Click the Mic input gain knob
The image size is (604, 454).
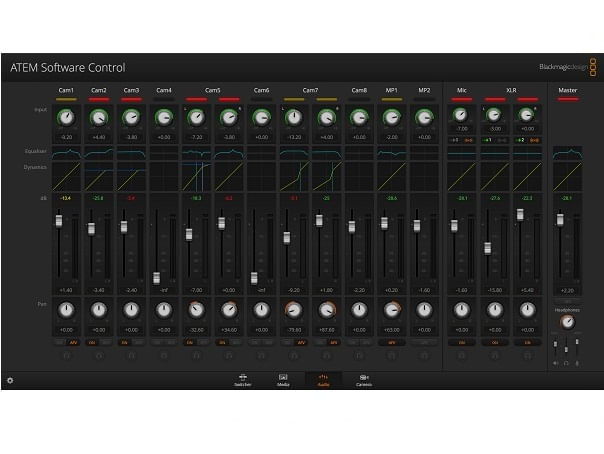pos(460,115)
